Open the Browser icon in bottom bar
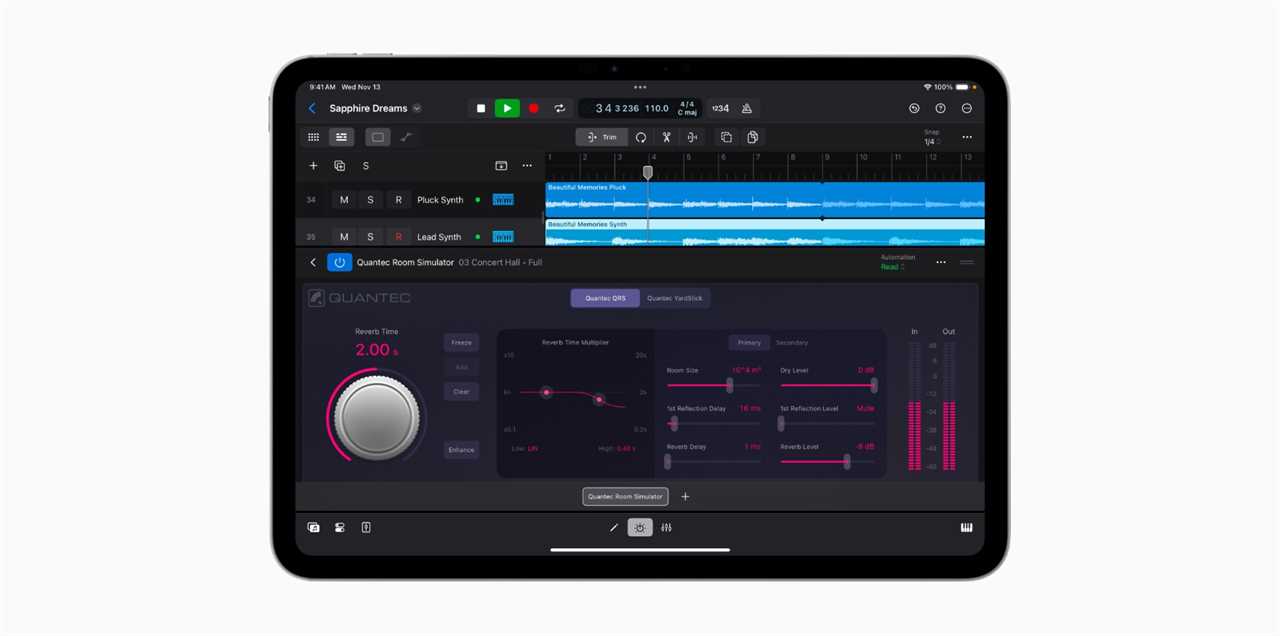This screenshot has height=636, width=1280. coord(314,527)
